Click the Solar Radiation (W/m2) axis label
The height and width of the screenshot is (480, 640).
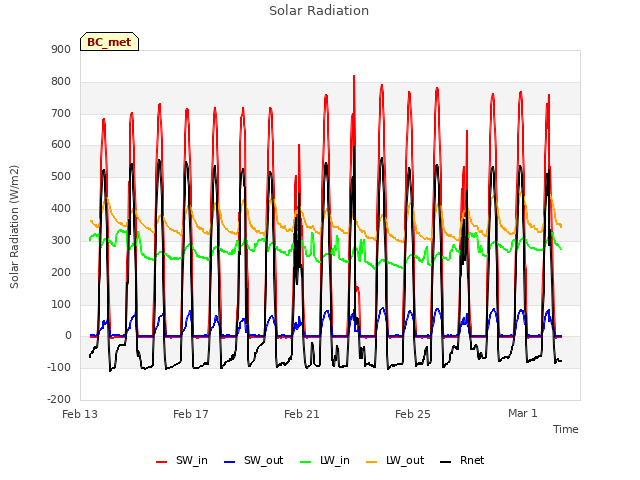pos(14,227)
